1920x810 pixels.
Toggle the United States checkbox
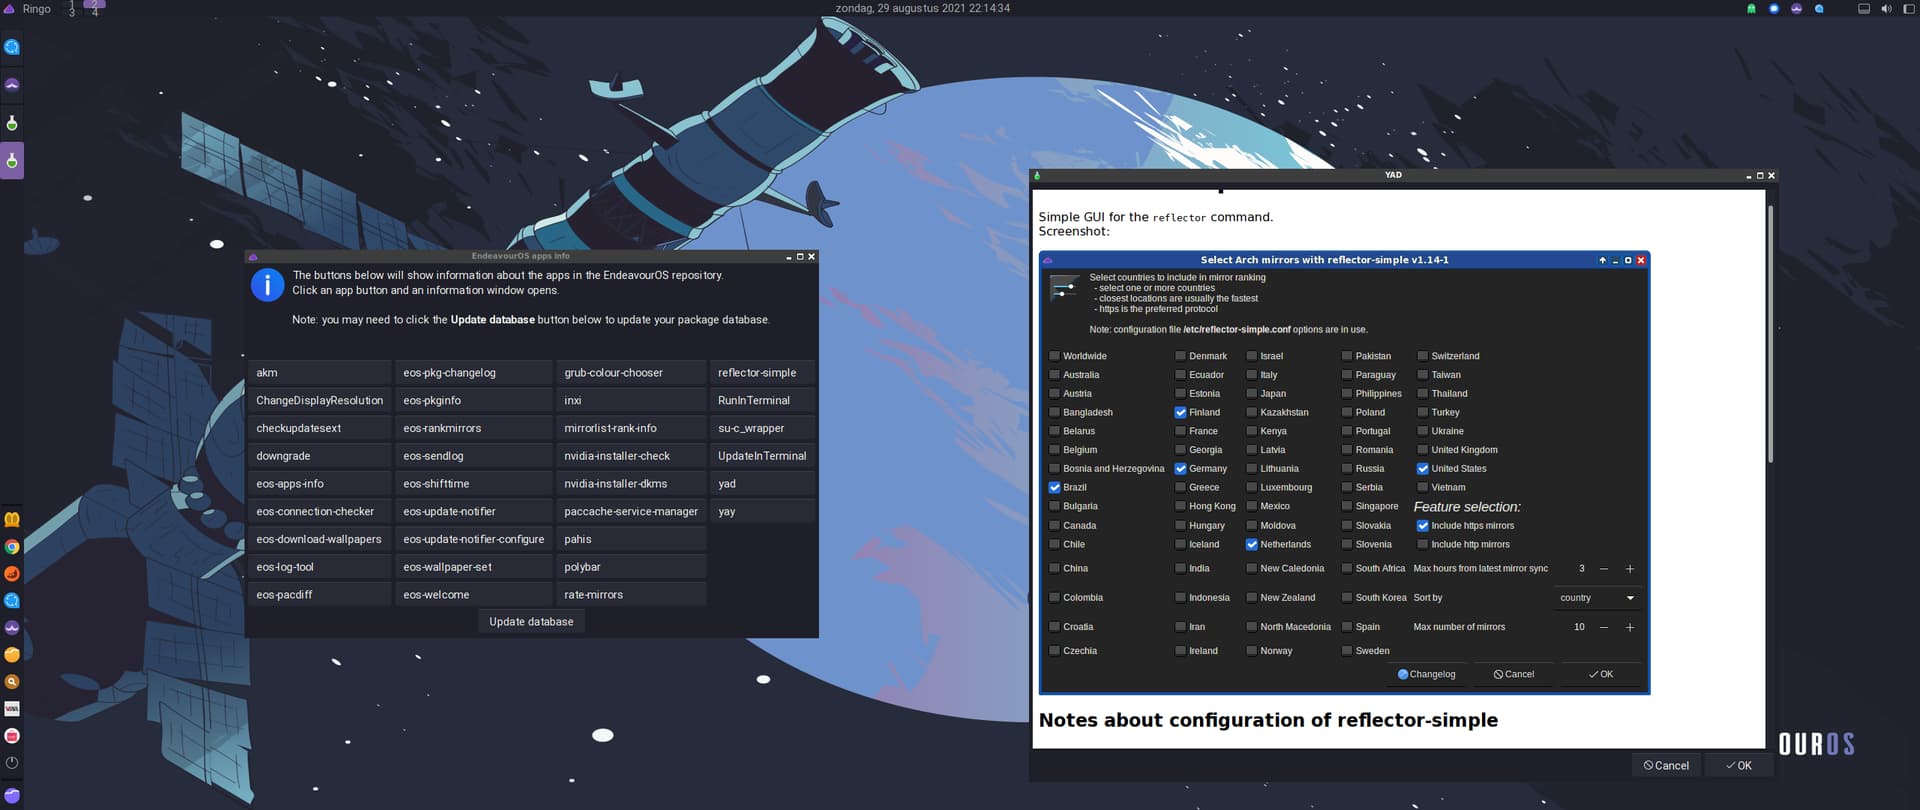pos(1422,468)
